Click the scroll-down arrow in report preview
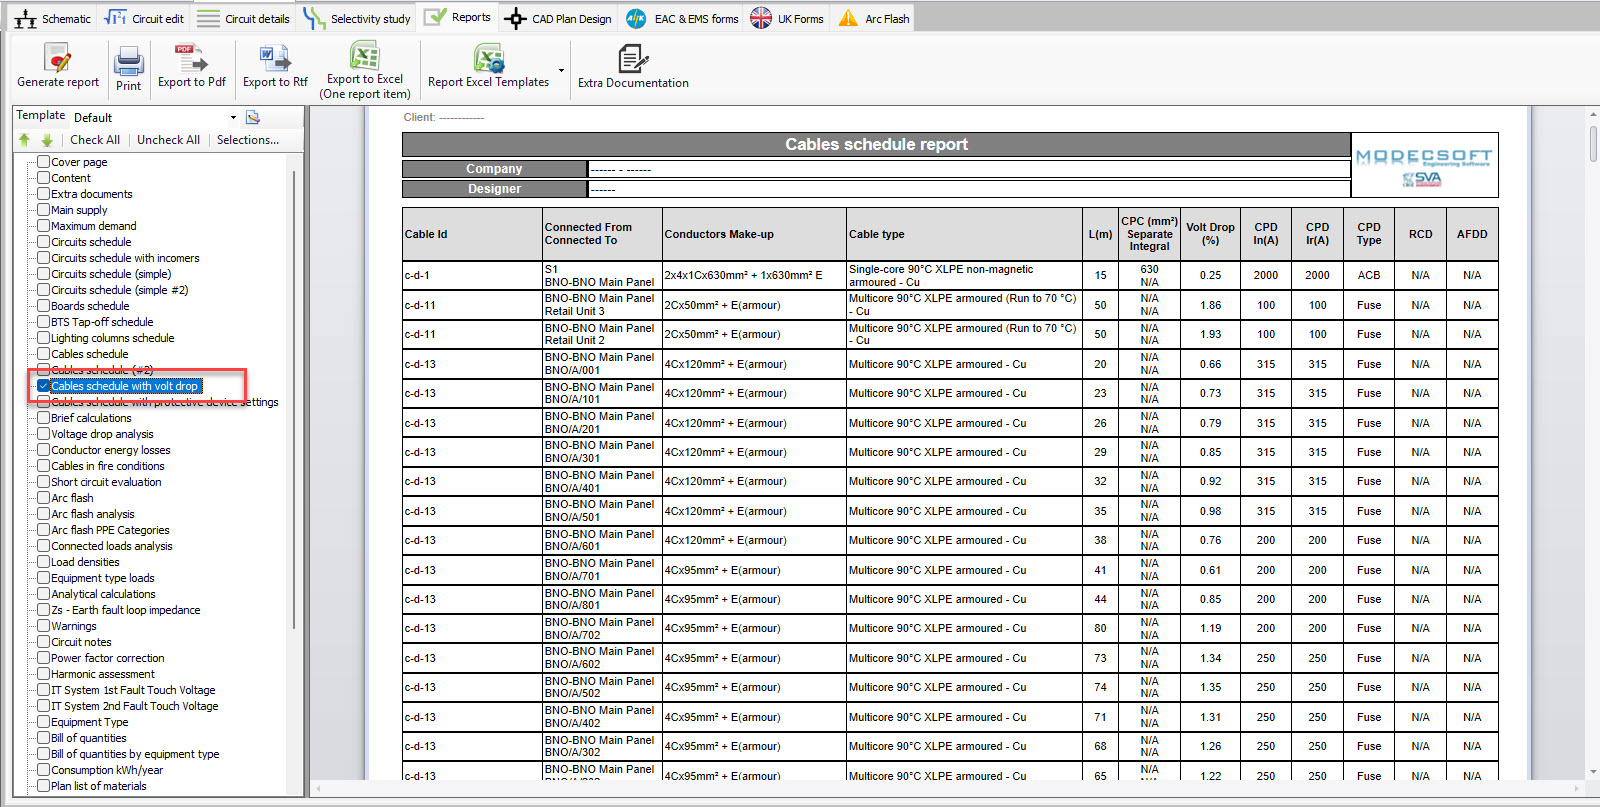 point(1593,772)
